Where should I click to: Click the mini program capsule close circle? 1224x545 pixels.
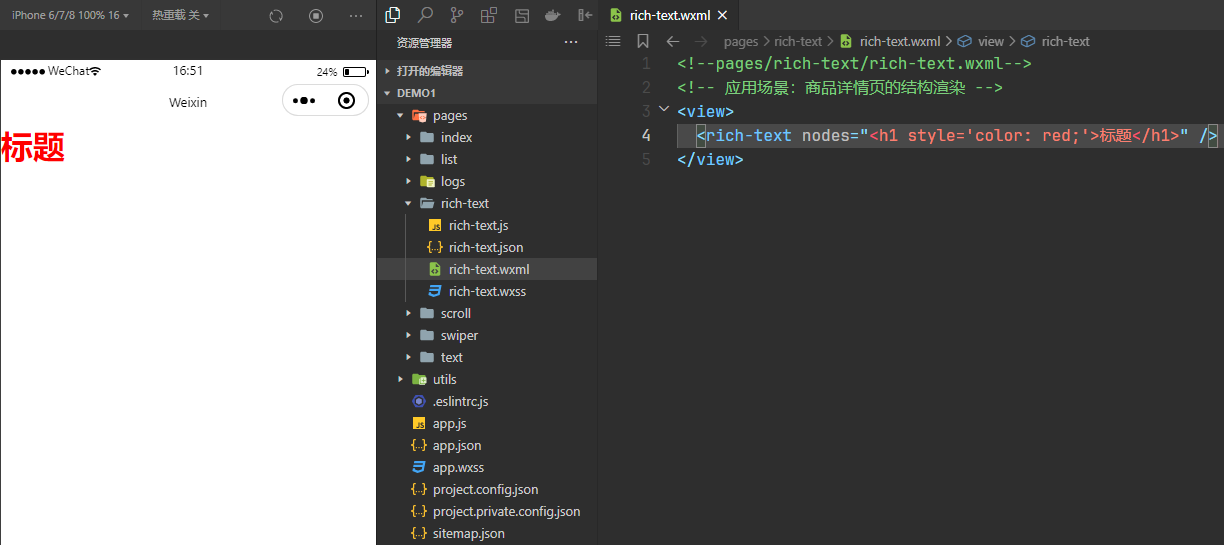tap(347, 100)
